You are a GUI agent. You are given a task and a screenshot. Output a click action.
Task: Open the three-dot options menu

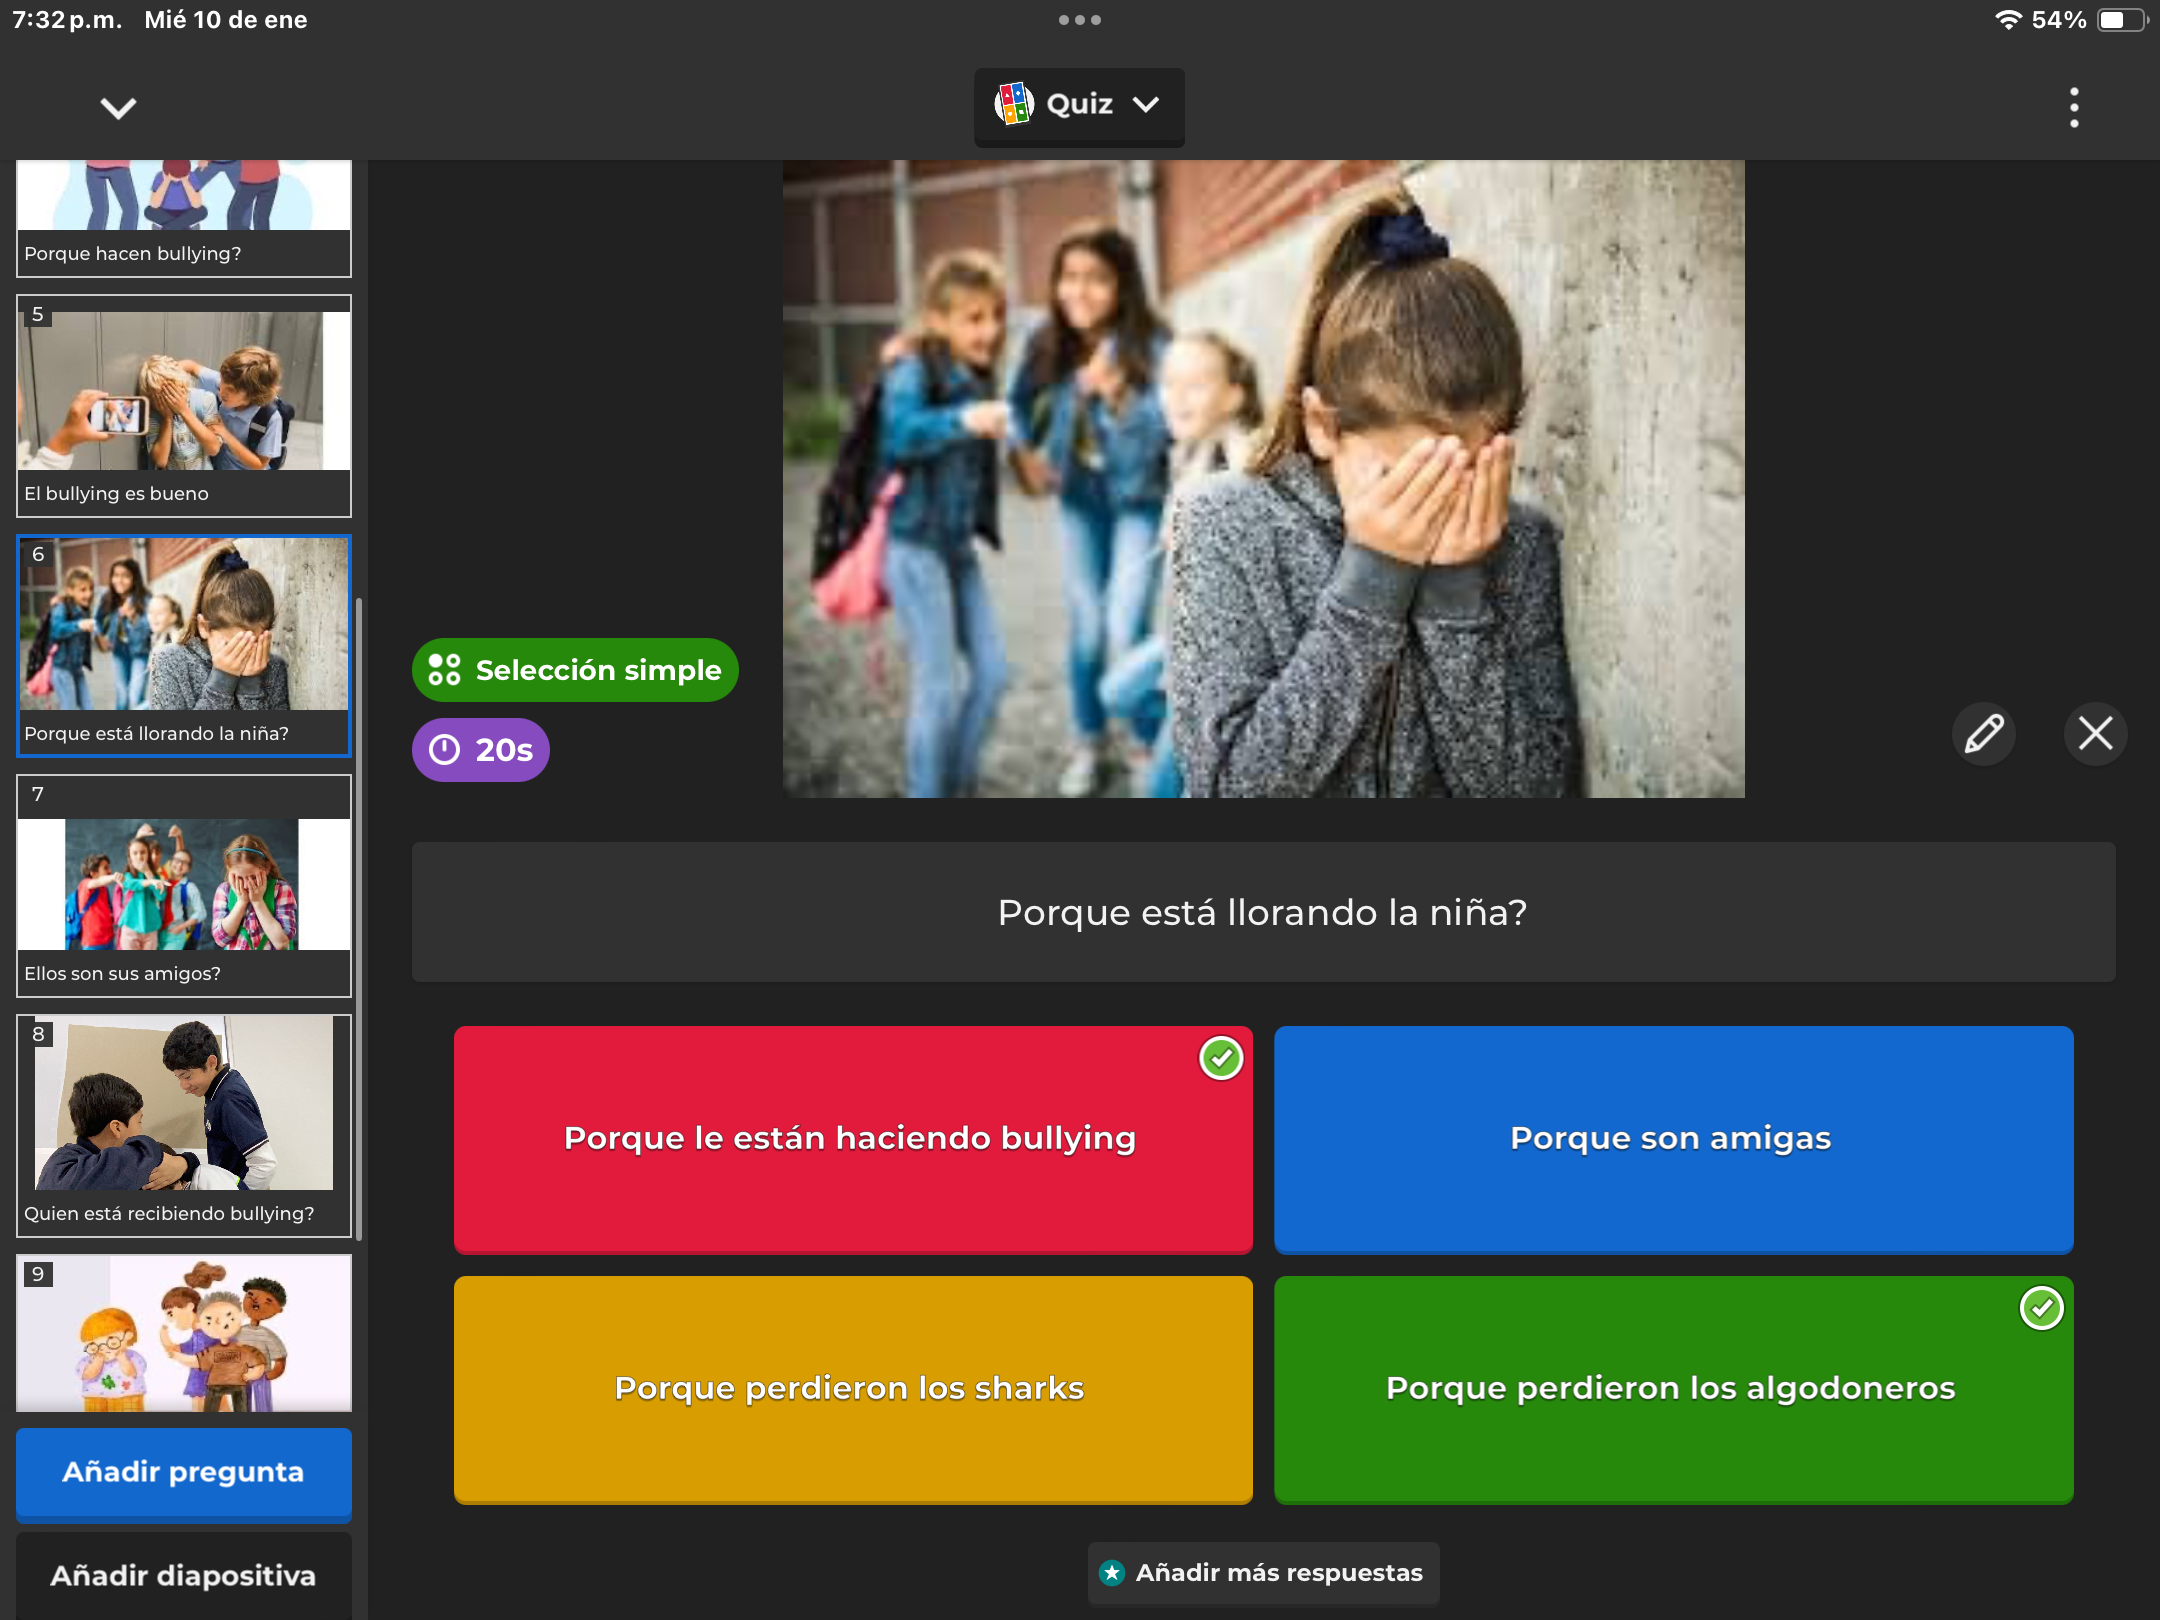pyautogui.click(x=2074, y=107)
